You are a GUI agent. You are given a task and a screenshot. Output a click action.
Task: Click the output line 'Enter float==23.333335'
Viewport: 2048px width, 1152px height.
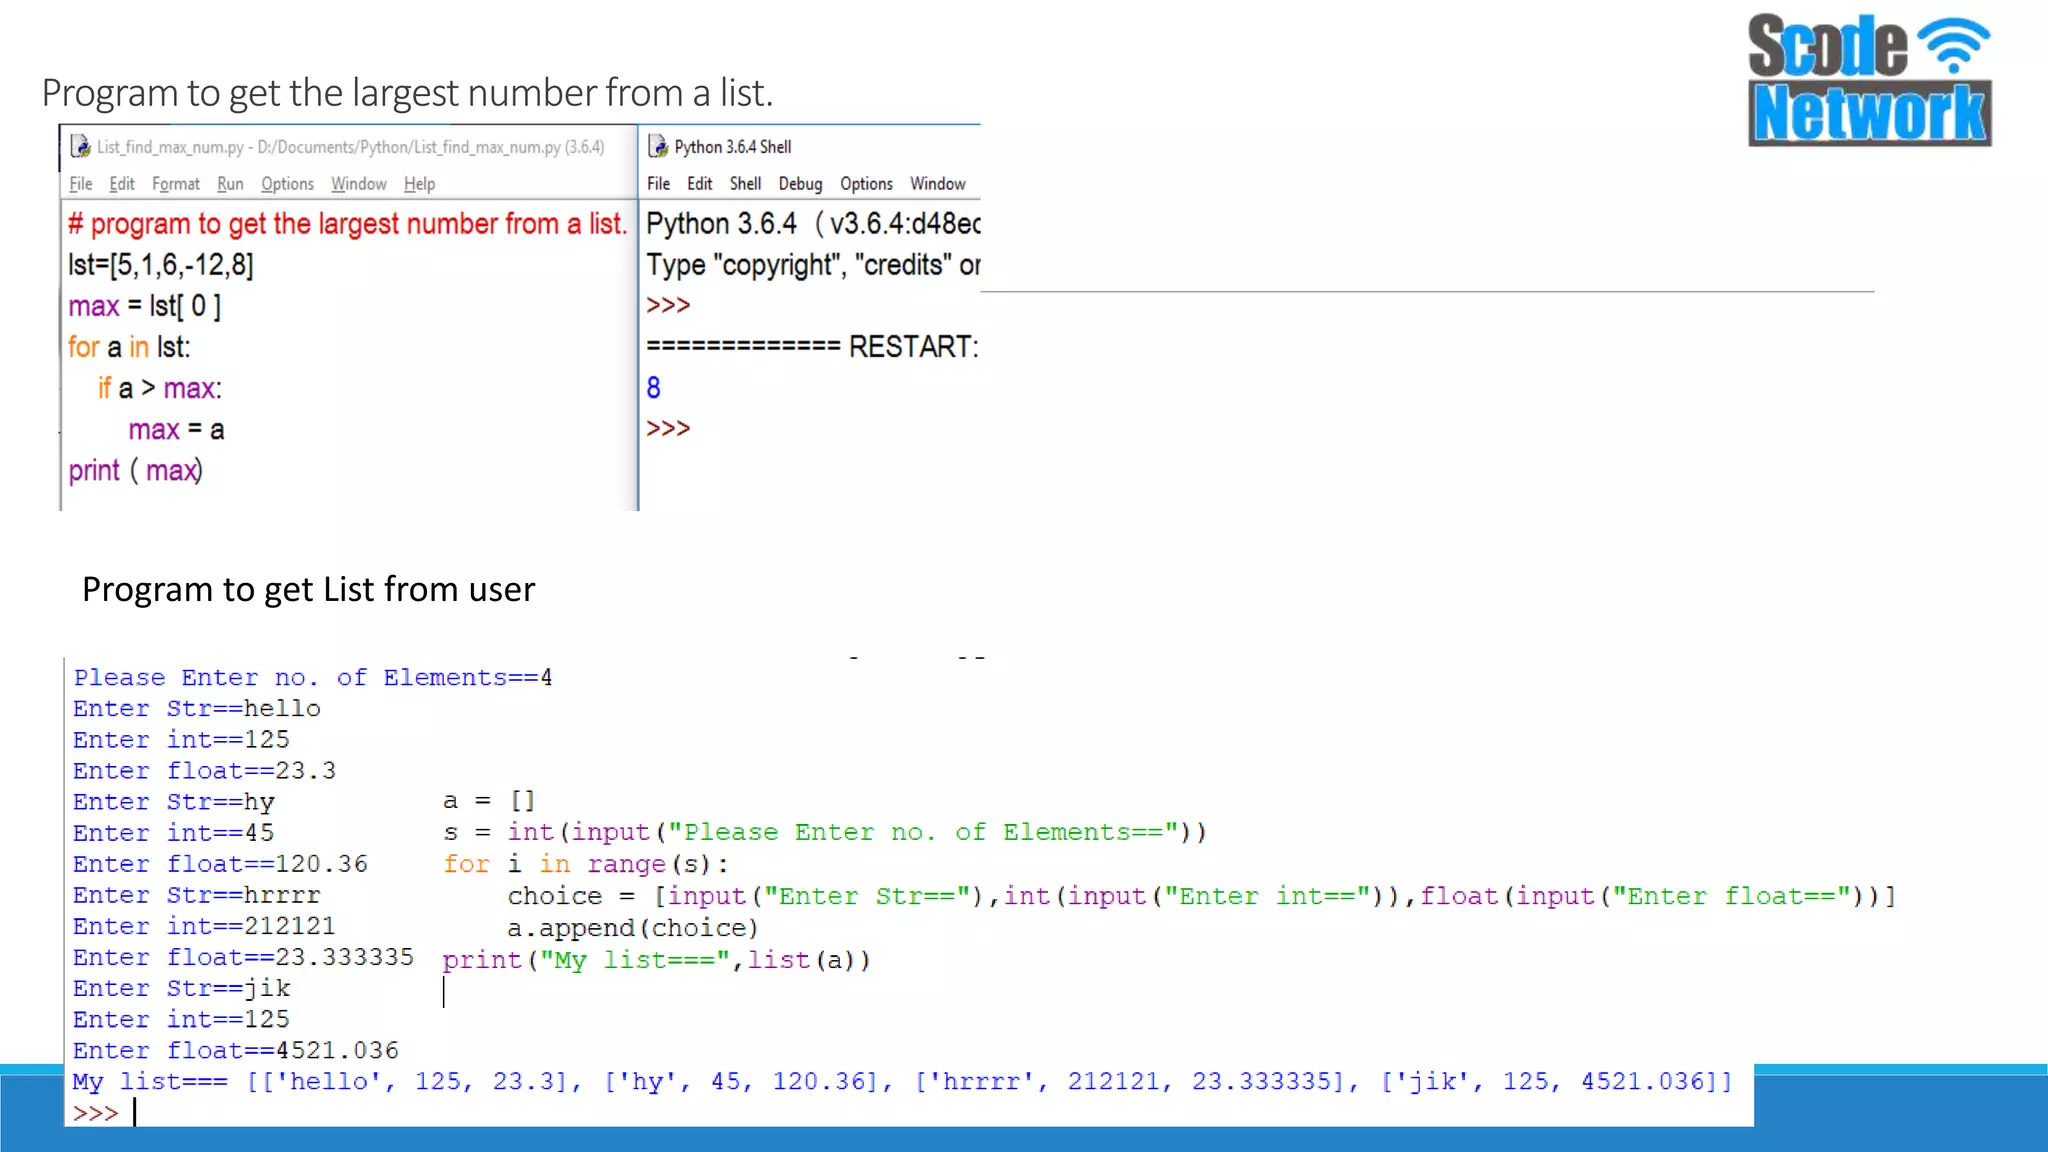(243, 956)
